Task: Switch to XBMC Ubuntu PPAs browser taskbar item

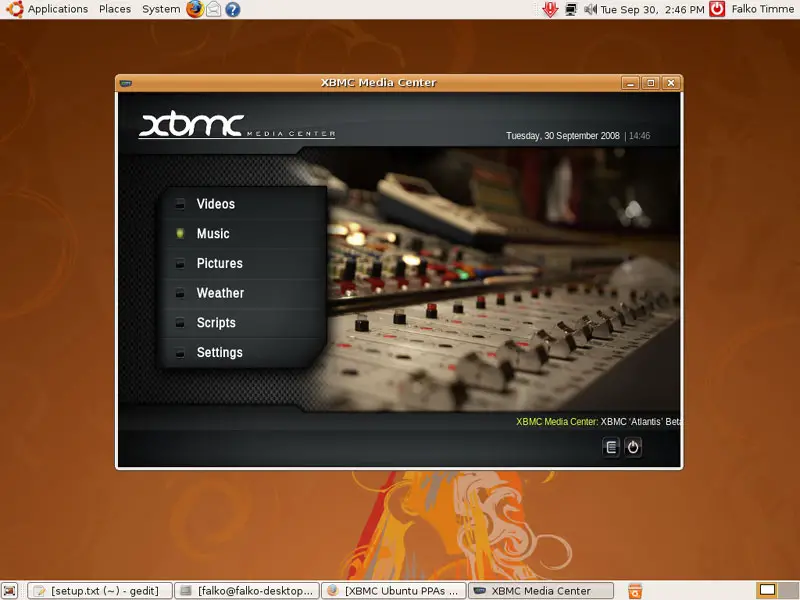Action: 394,591
